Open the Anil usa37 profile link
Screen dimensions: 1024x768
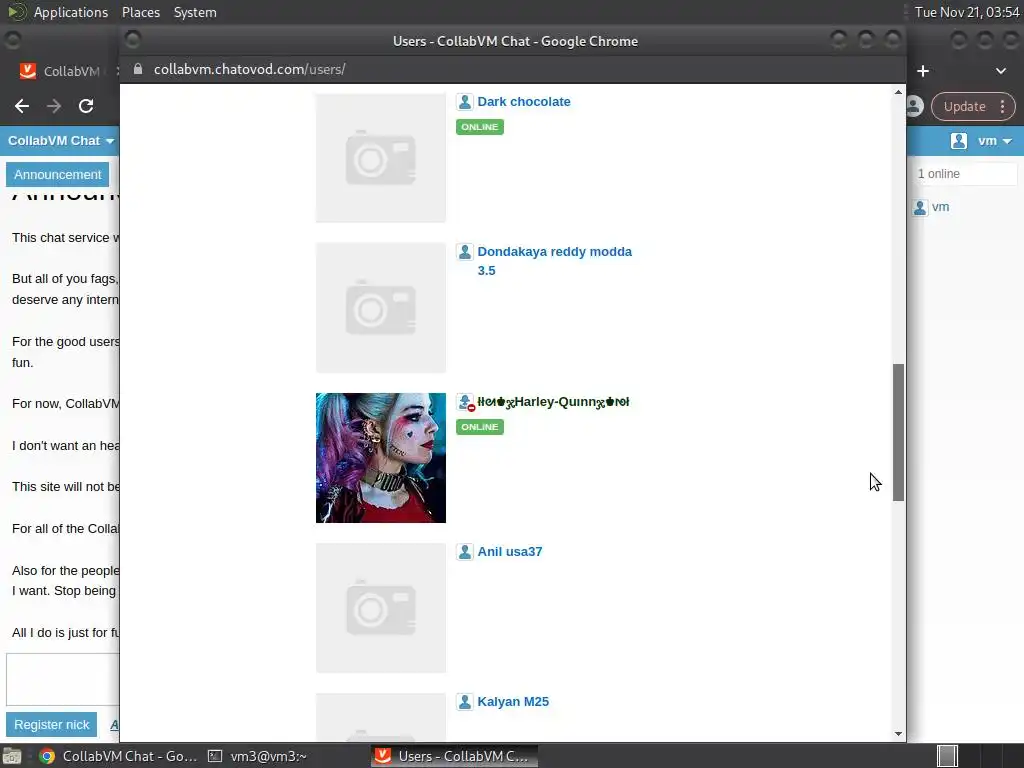tap(509, 552)
